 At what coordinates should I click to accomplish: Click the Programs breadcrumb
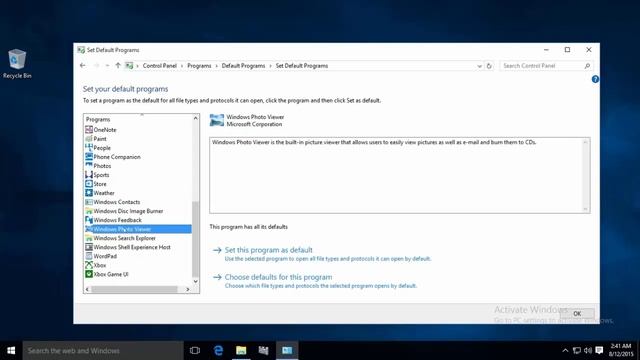pos(199,66)
